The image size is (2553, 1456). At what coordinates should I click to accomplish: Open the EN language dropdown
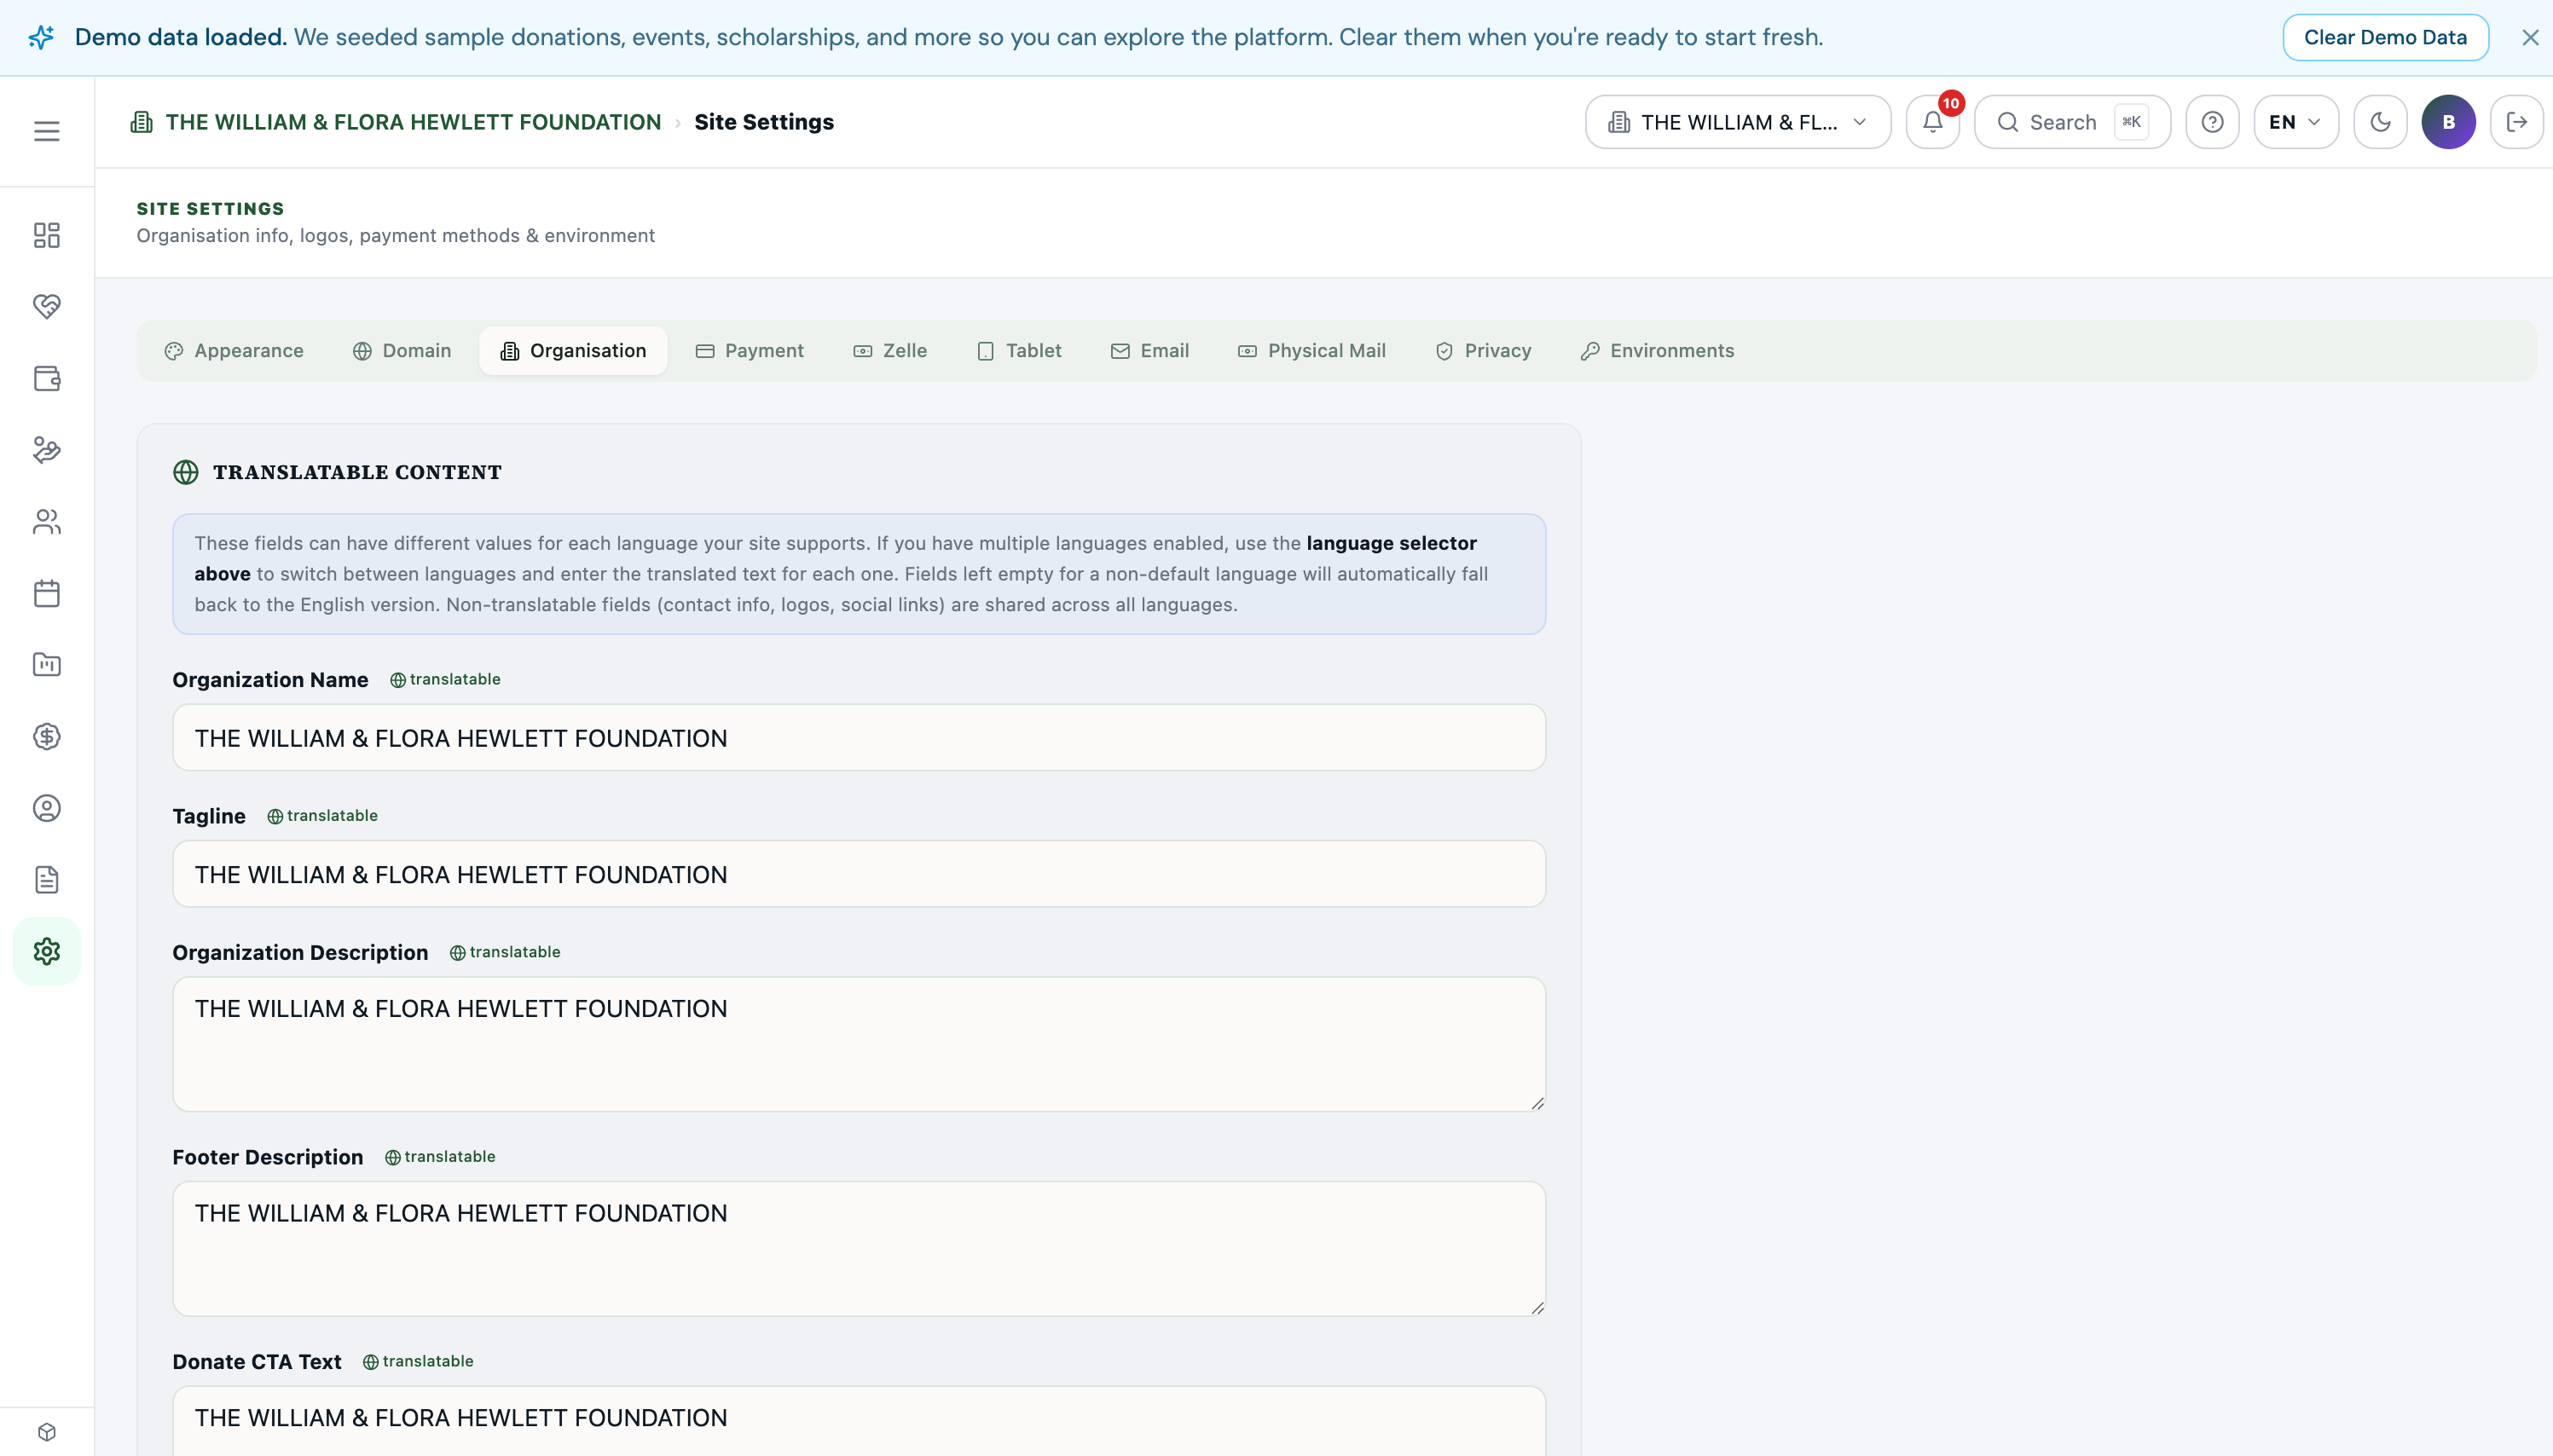(x=2296, y=122)
